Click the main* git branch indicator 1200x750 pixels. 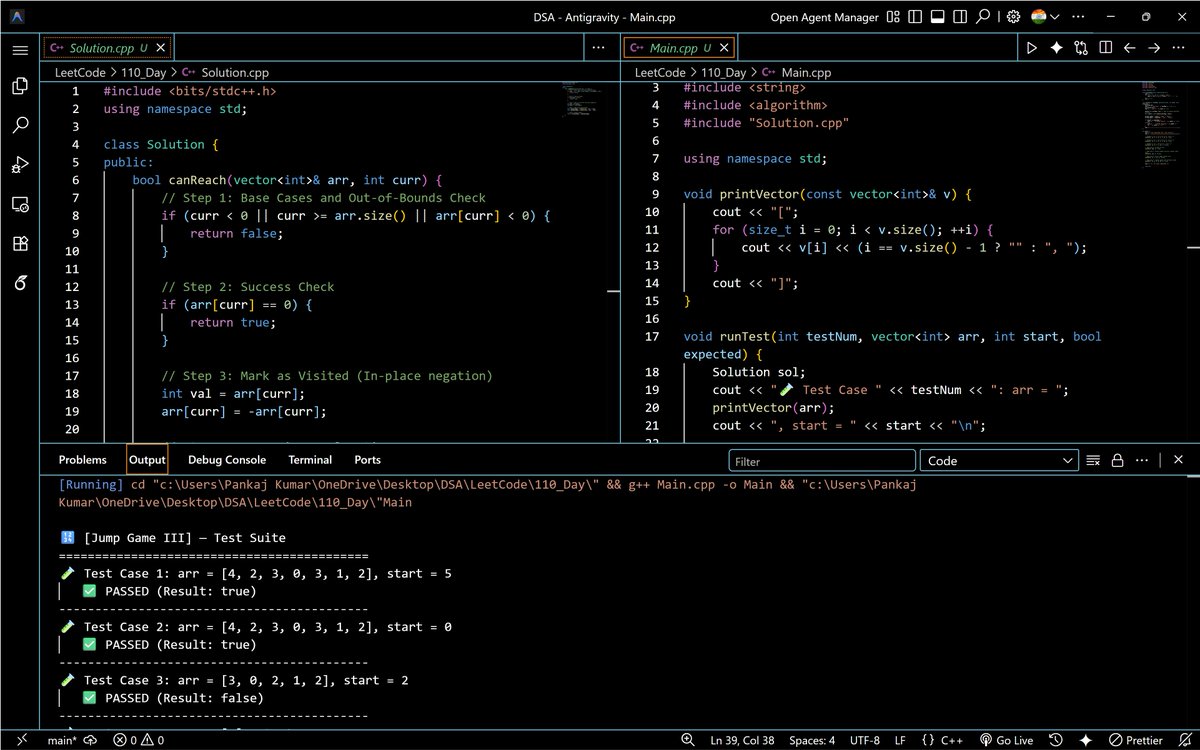tap(60, 740)
